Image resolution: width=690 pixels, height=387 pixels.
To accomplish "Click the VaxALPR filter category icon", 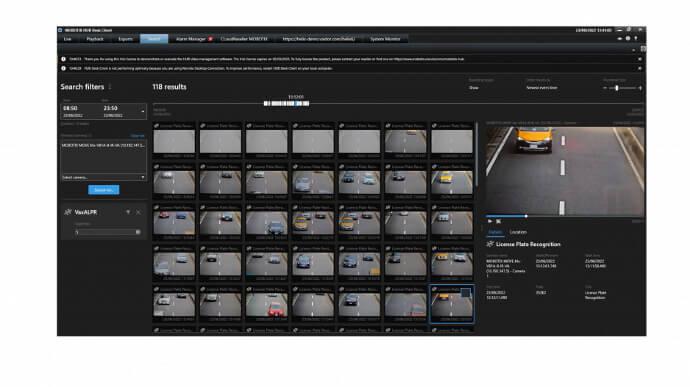I will click(x=68, y=212).
